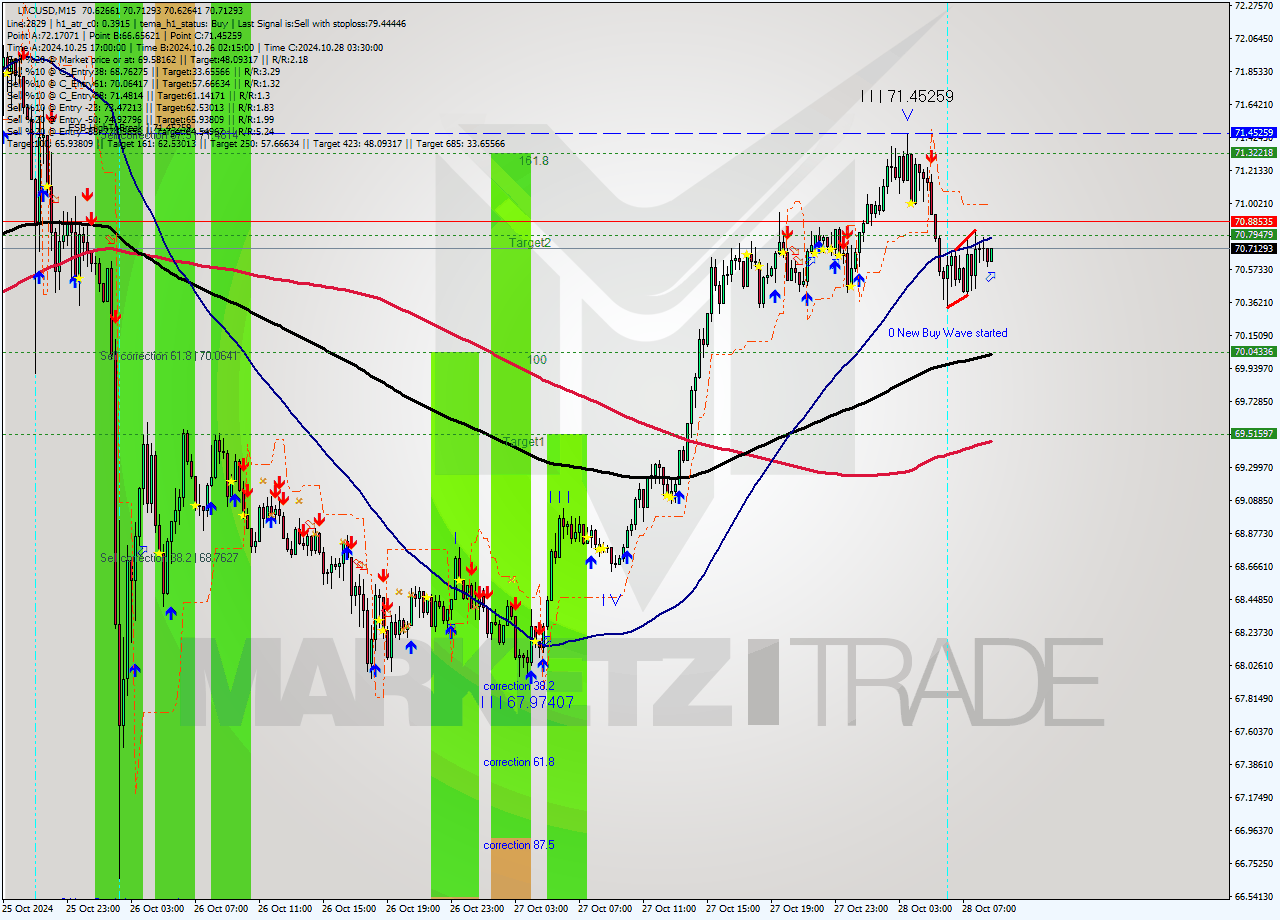Click the blue 71.45259 price tag

pyautogui.click(x=1253, y=132)
